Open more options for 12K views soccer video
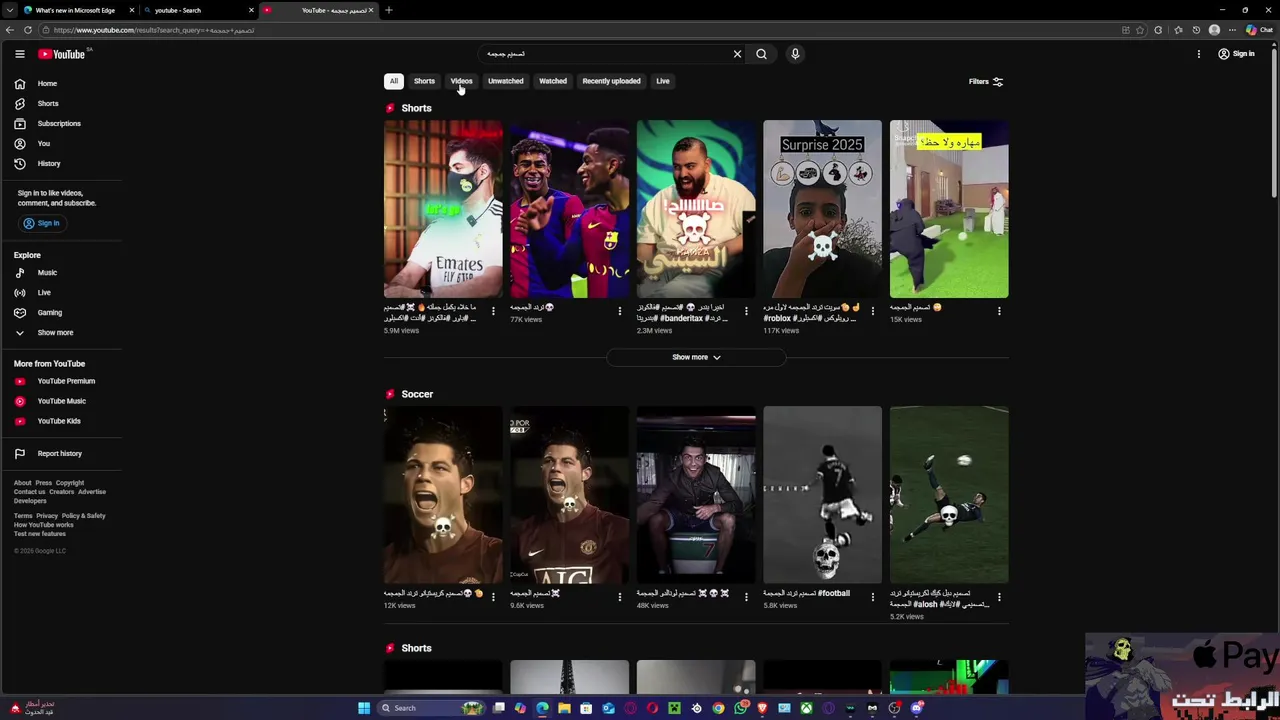Viewport: 1280px width, 720px height. (x=493, y=597)
